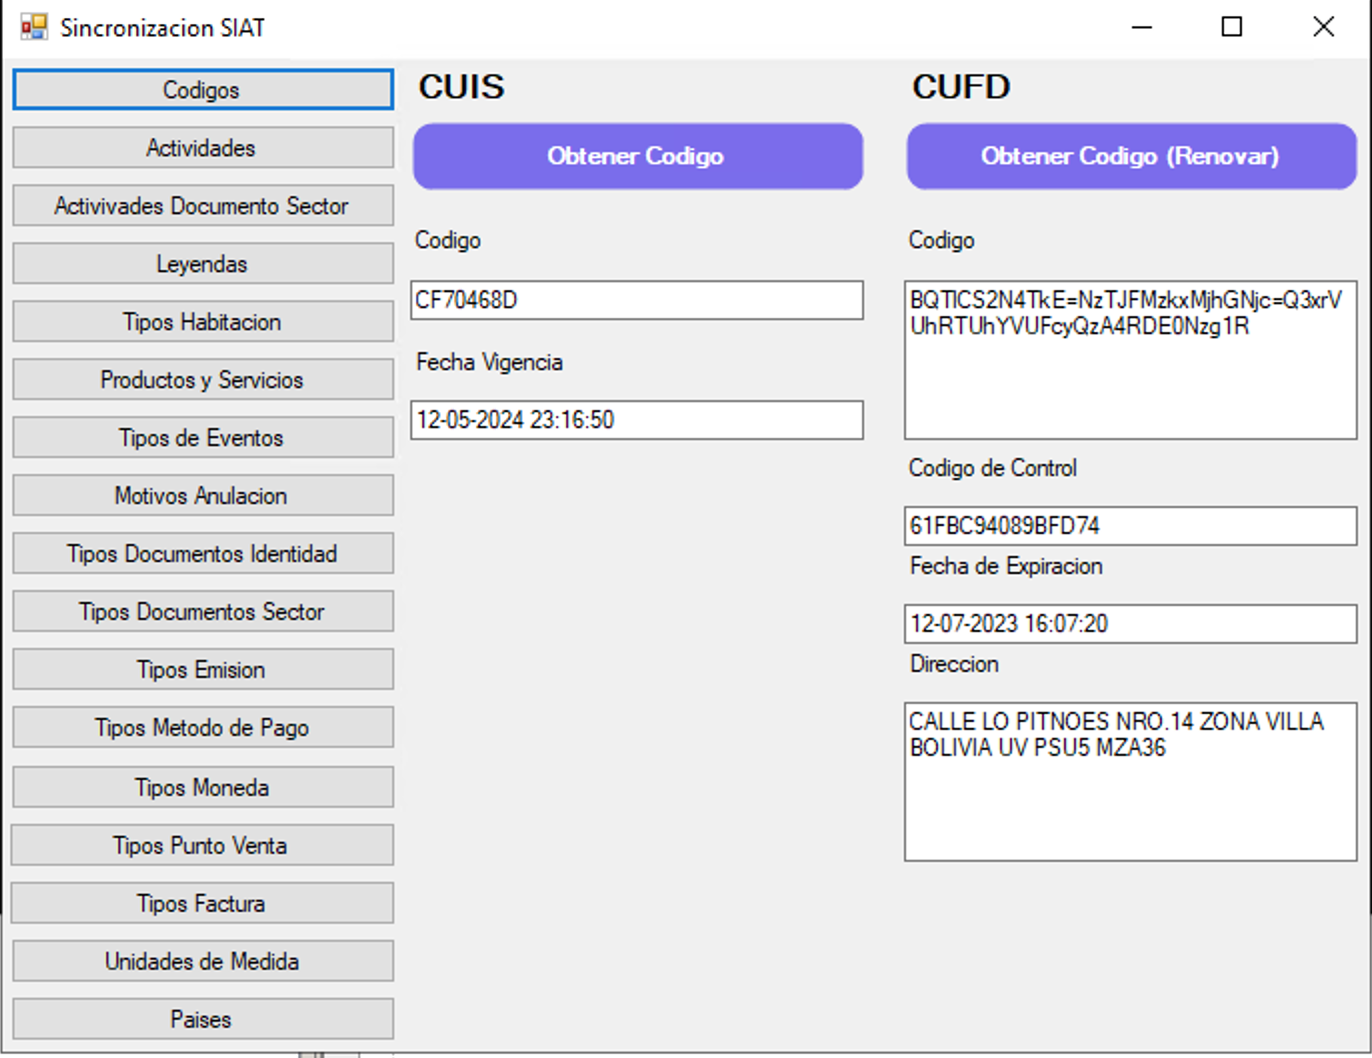Focus the Fecha Vigencia field
Image resolution: width=1372 pixels, height=1058 pixels.
[x=636, y=420]
